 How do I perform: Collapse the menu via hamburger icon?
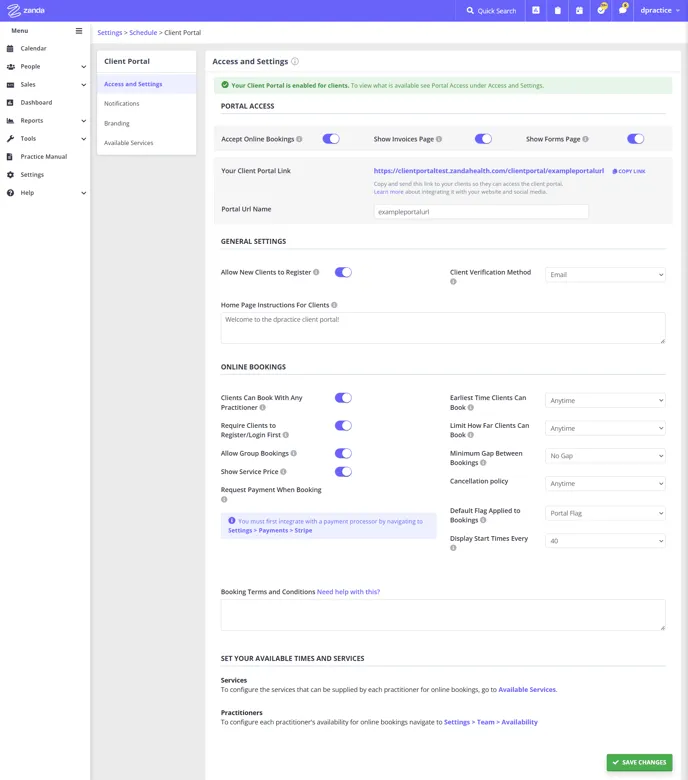[79, 31]
